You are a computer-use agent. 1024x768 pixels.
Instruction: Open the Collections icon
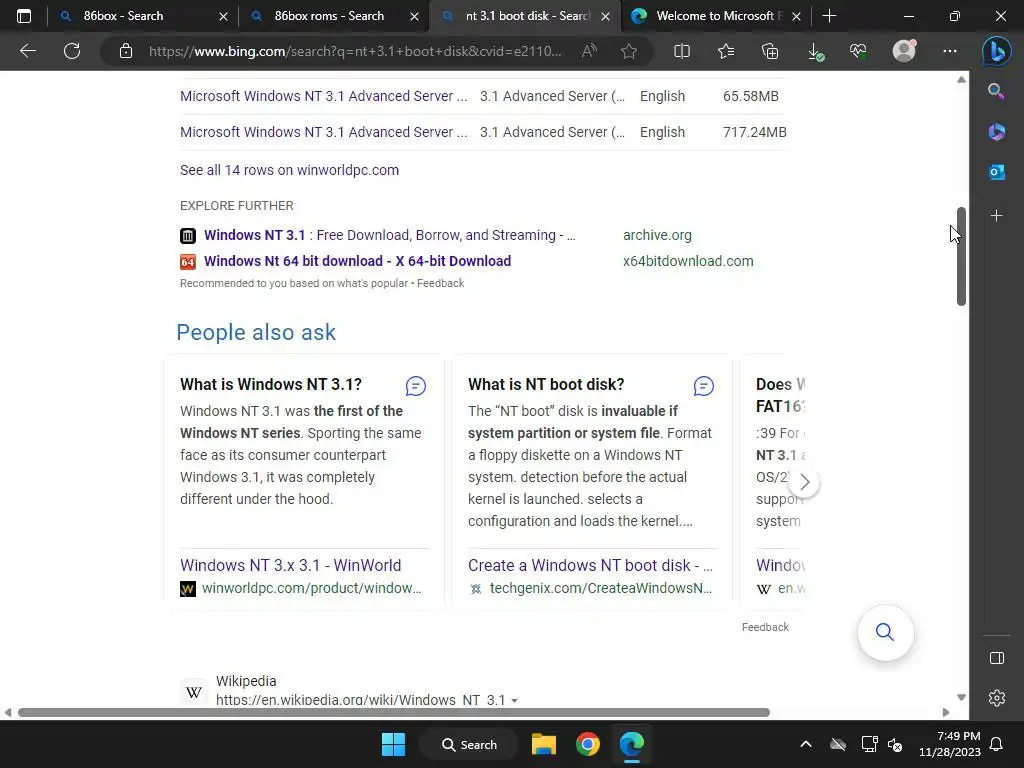pos(770,51)
